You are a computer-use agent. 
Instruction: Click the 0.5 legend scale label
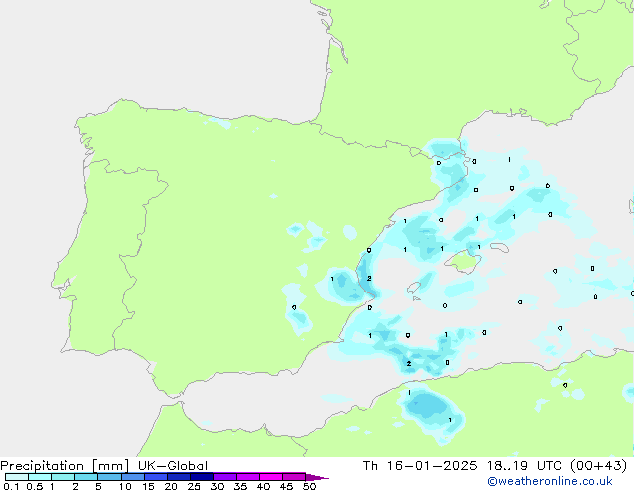tap(35, 486)
